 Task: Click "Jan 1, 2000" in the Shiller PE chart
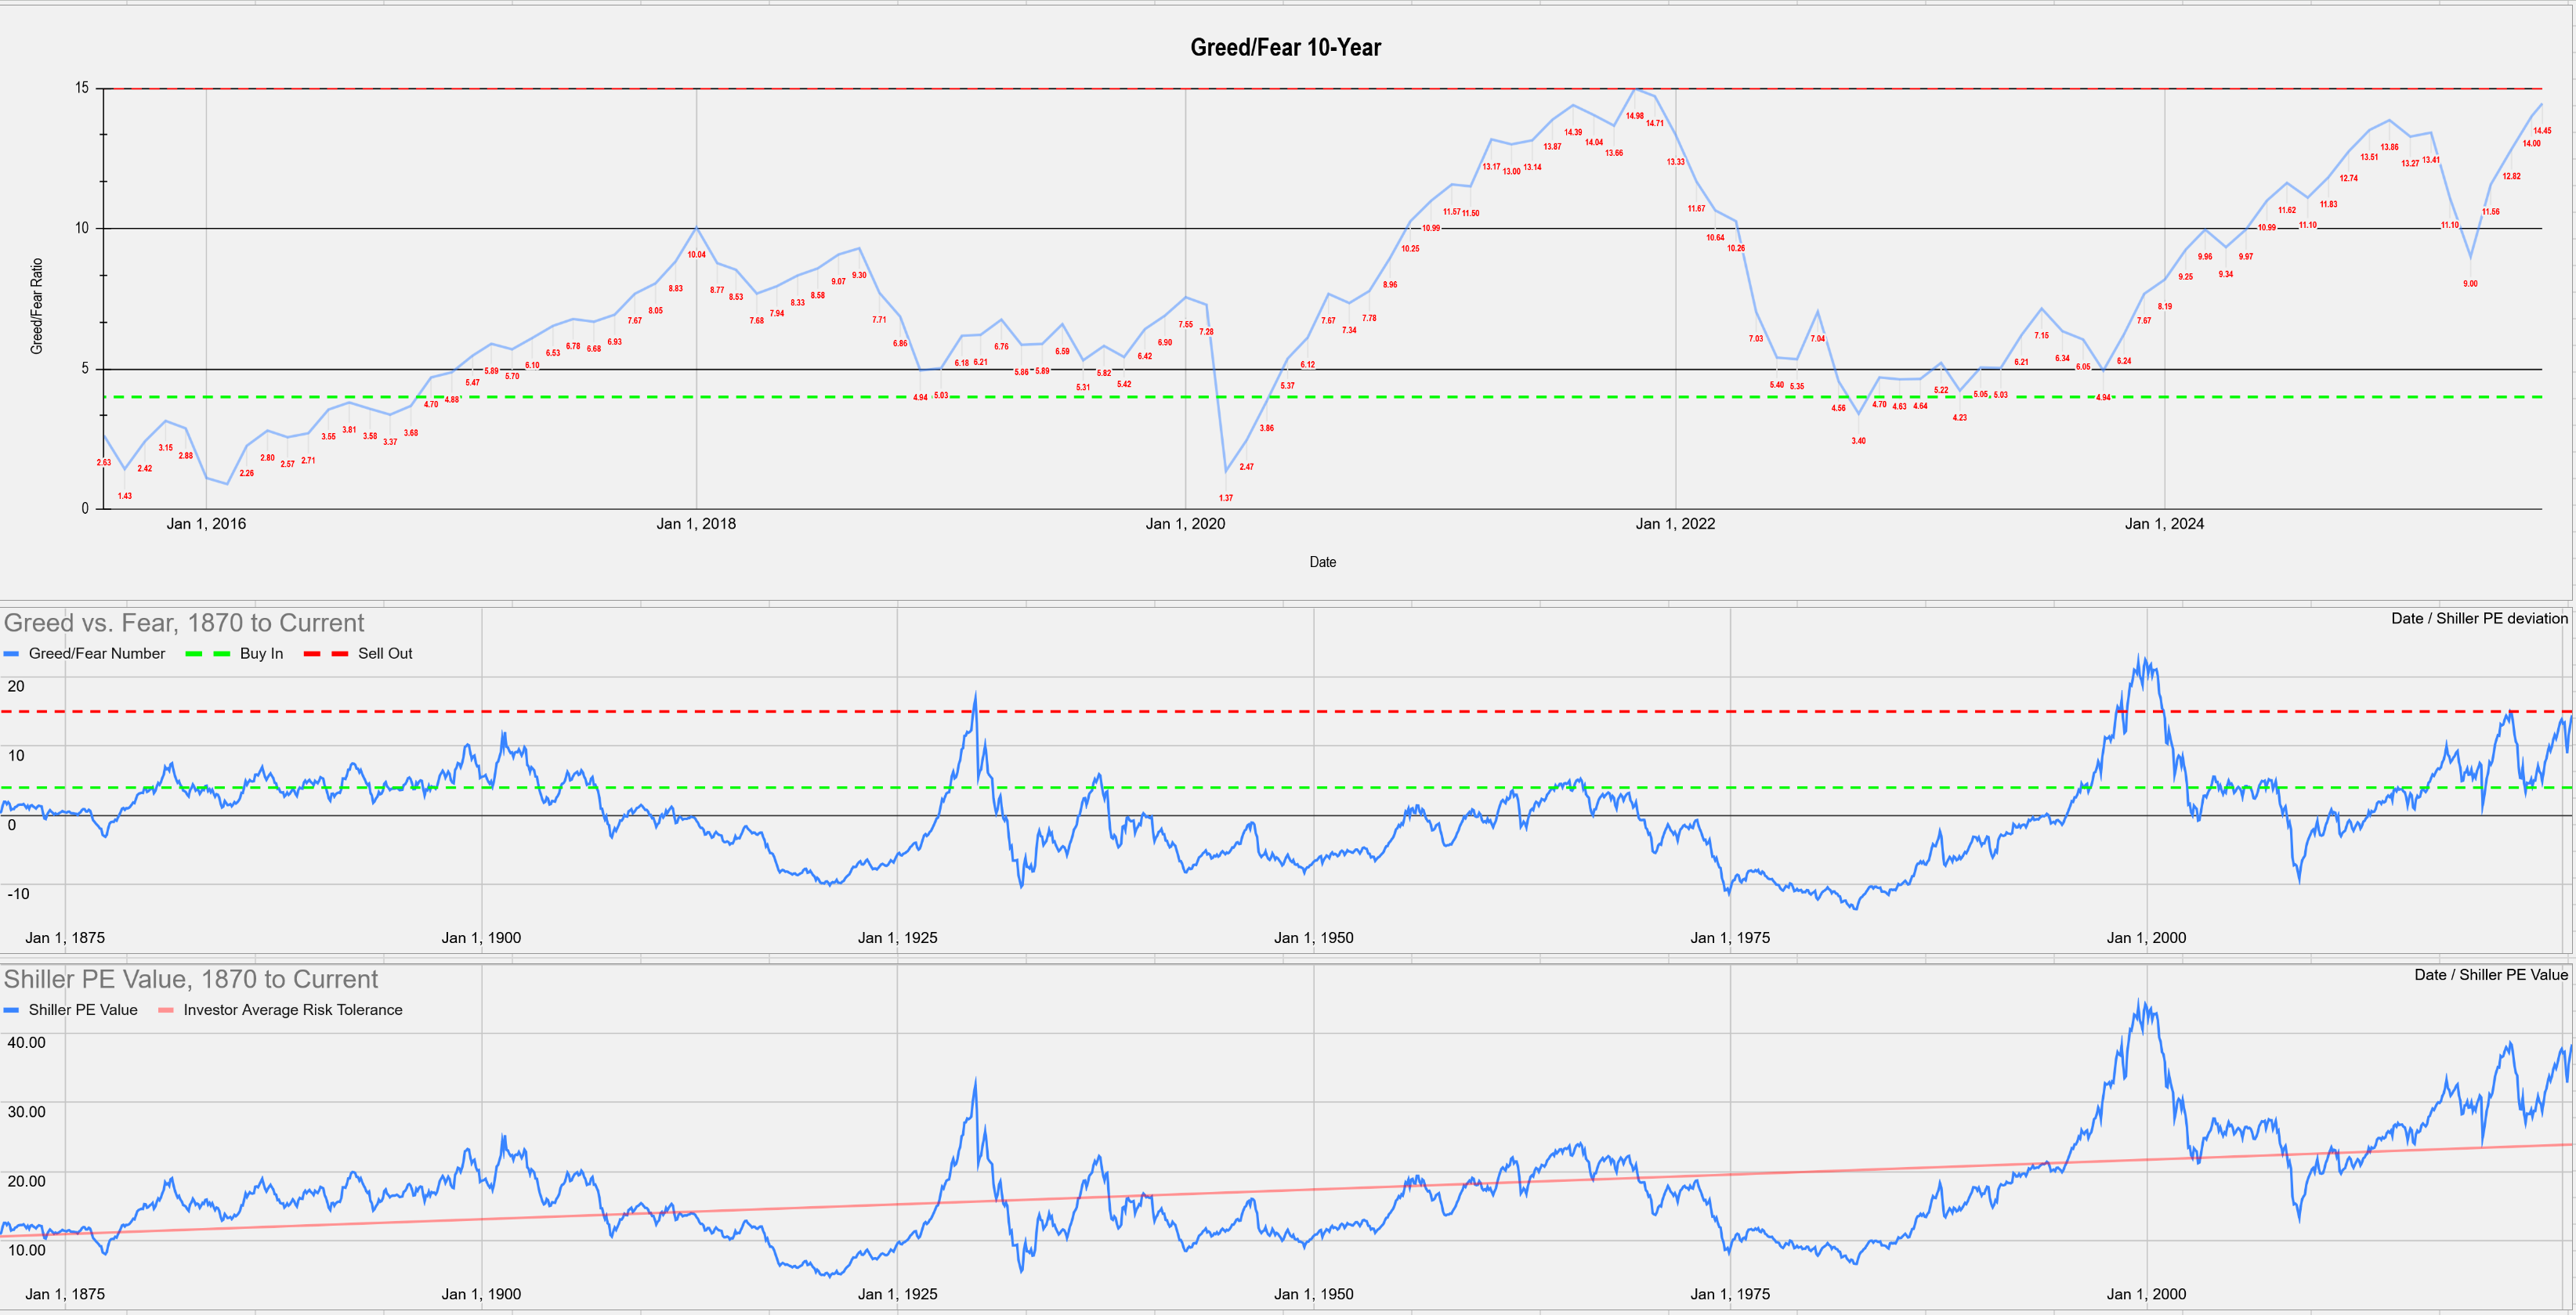click(x=2146, y=1293)
